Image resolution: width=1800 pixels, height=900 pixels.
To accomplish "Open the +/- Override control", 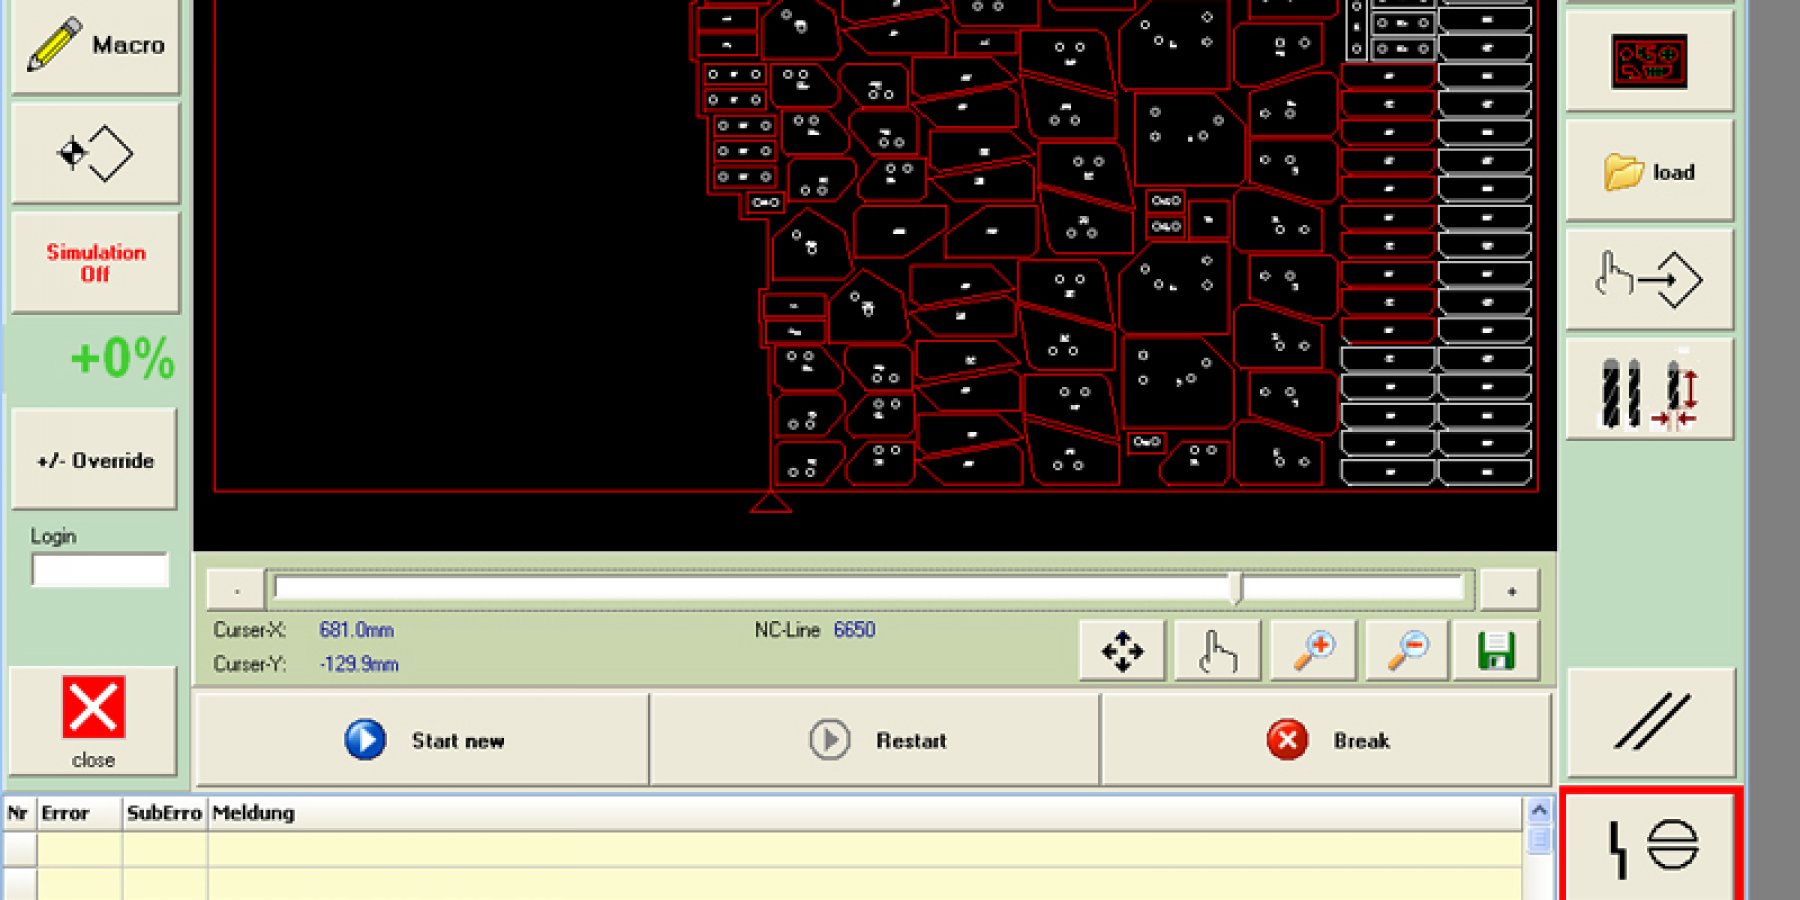I will (x=95, y=460).
